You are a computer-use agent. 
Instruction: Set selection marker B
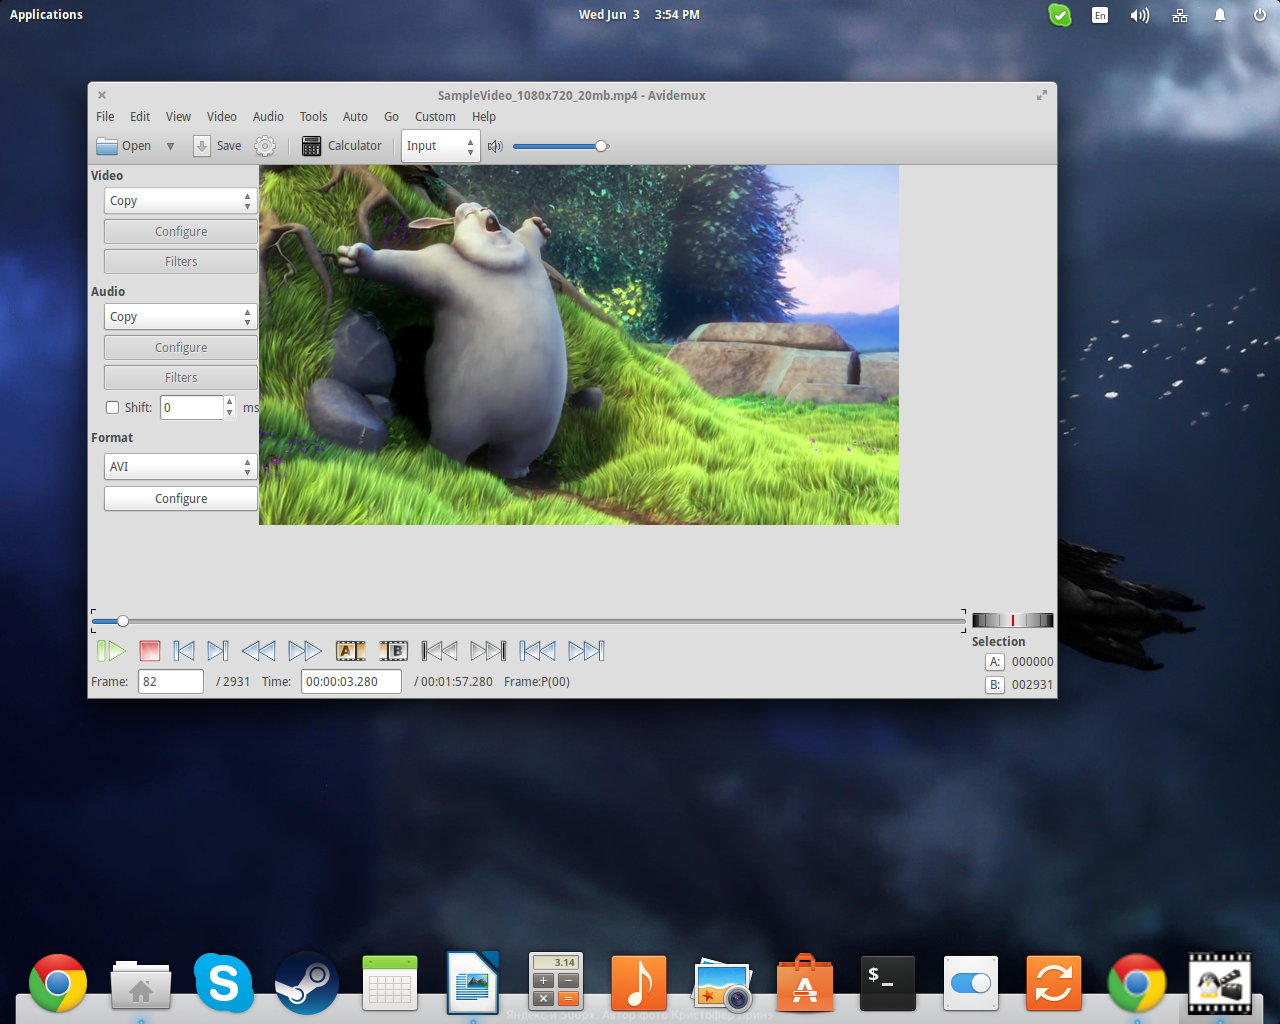pos(394,652)
